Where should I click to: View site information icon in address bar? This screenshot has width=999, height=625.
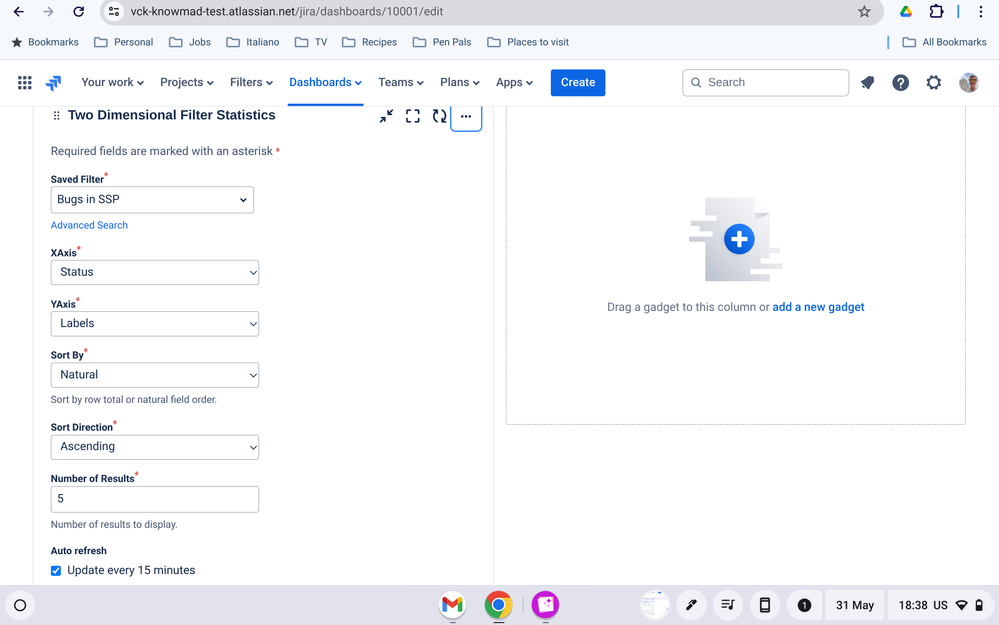click(x=114, y=11)
